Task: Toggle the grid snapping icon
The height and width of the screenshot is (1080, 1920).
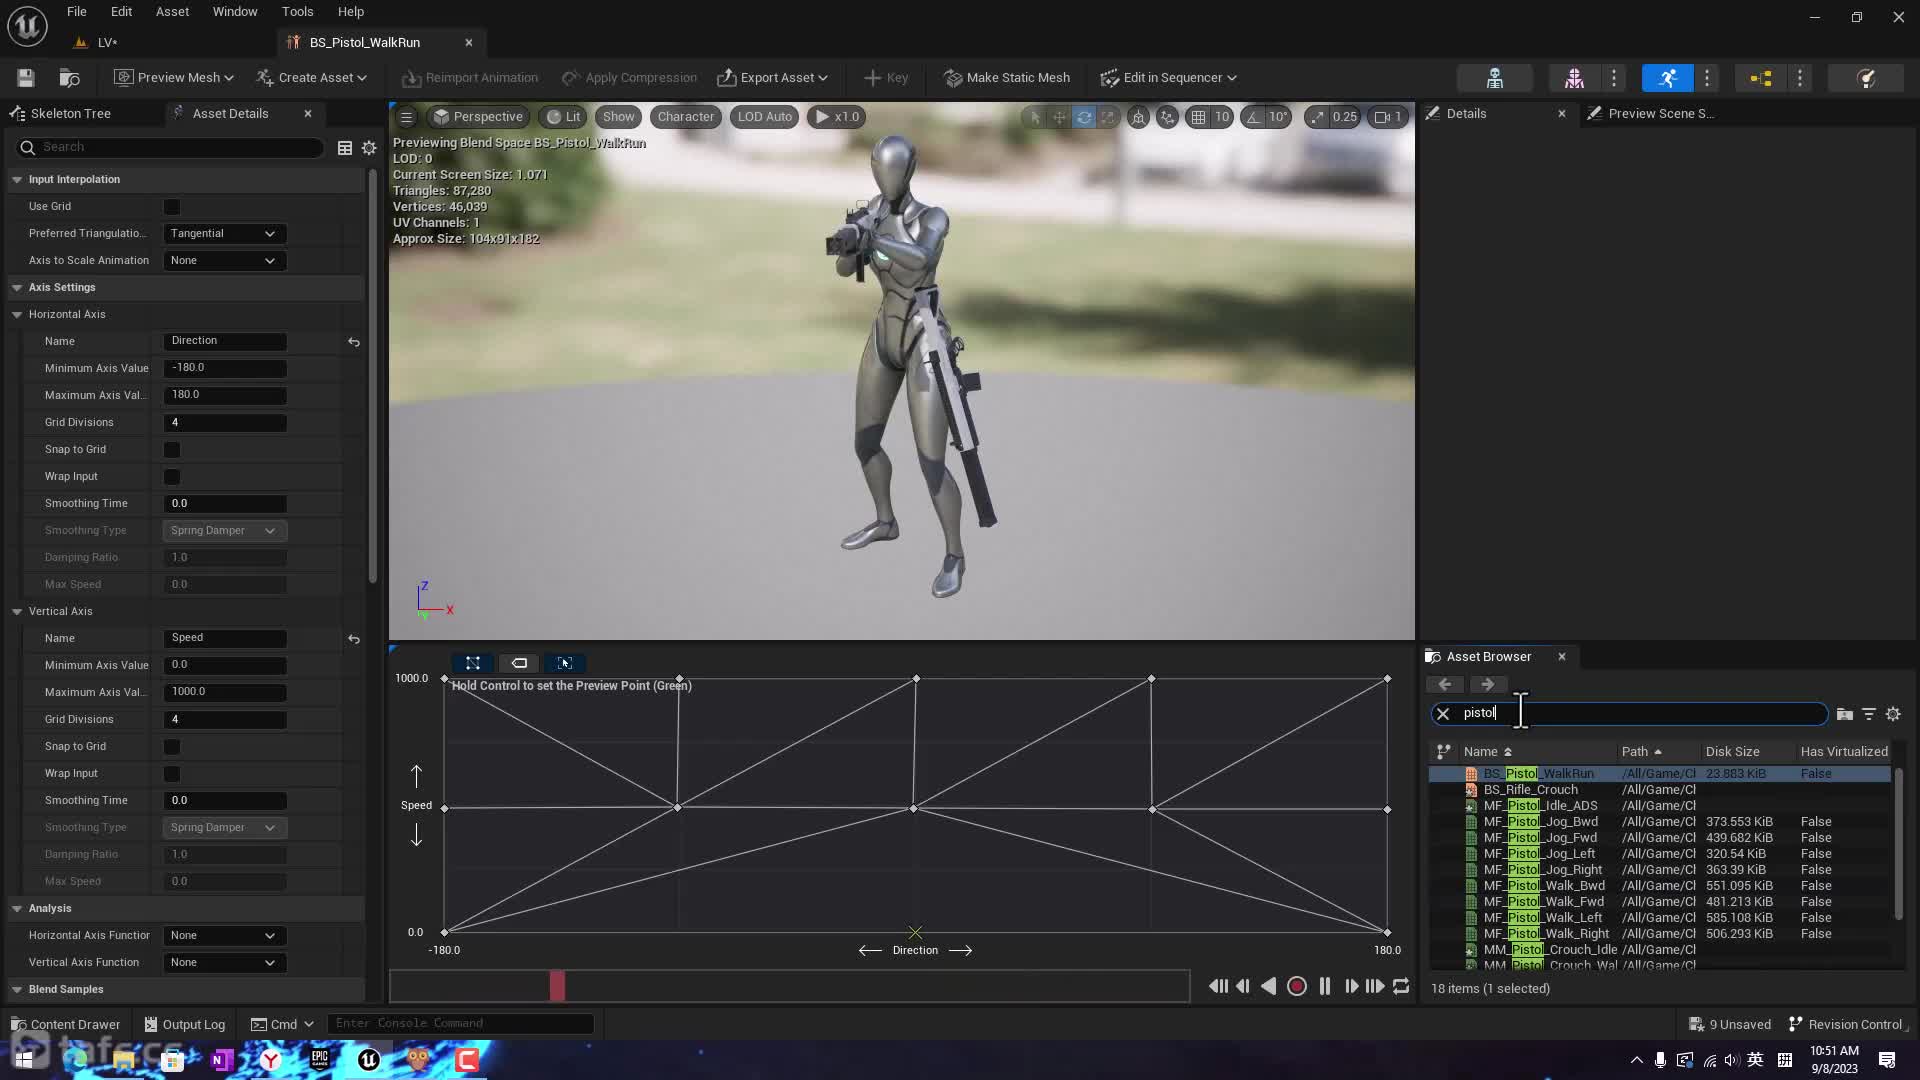Action: pos(1198,117)
